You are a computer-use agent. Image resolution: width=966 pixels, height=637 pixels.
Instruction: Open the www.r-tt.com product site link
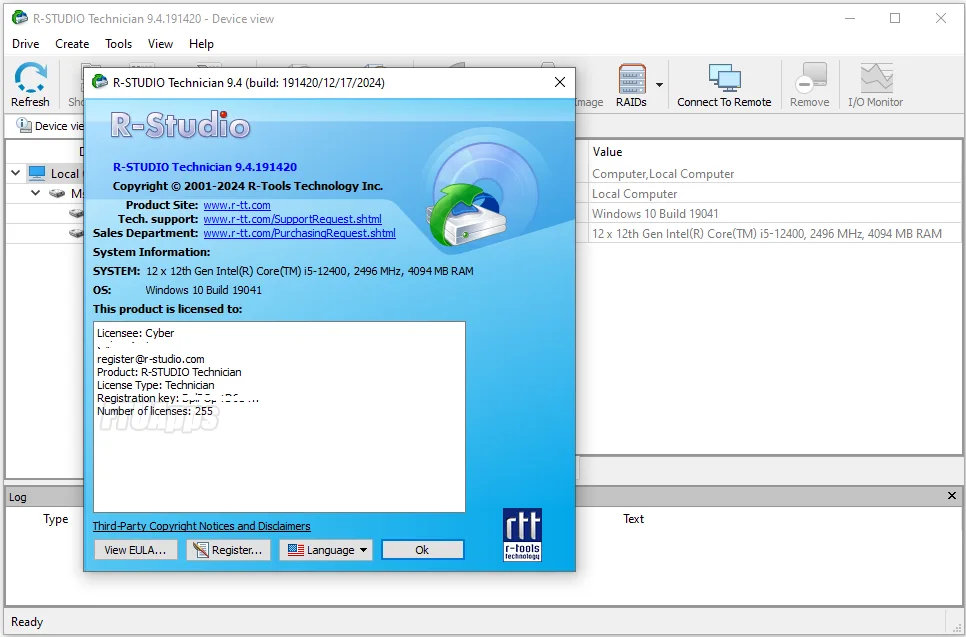237,205
